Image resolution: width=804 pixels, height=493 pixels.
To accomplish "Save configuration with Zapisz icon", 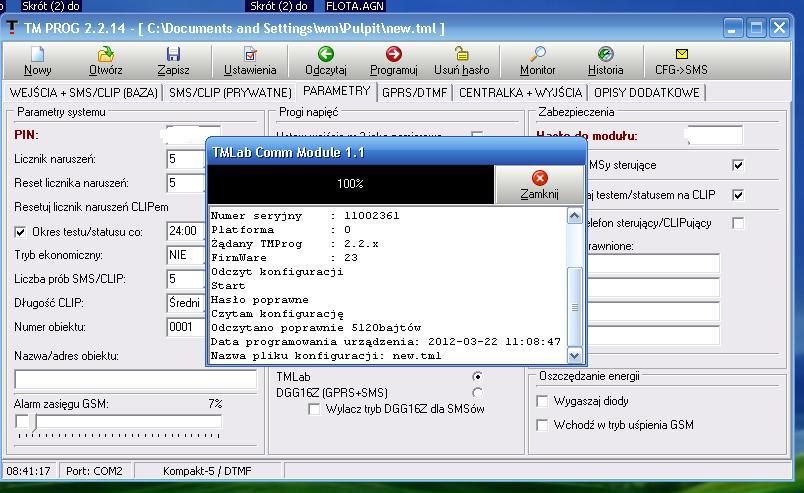I will point(173,54).
